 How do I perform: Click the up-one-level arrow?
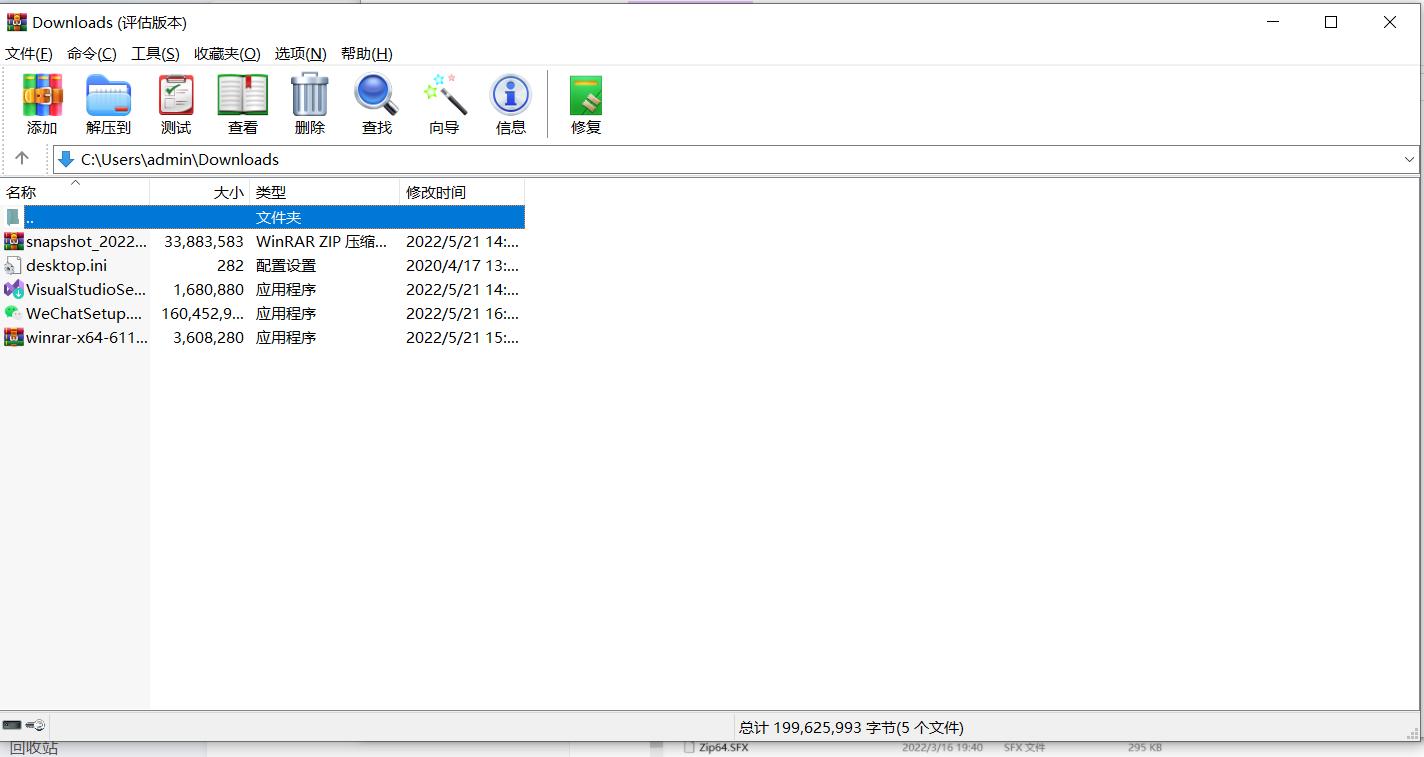pos(24,158)
